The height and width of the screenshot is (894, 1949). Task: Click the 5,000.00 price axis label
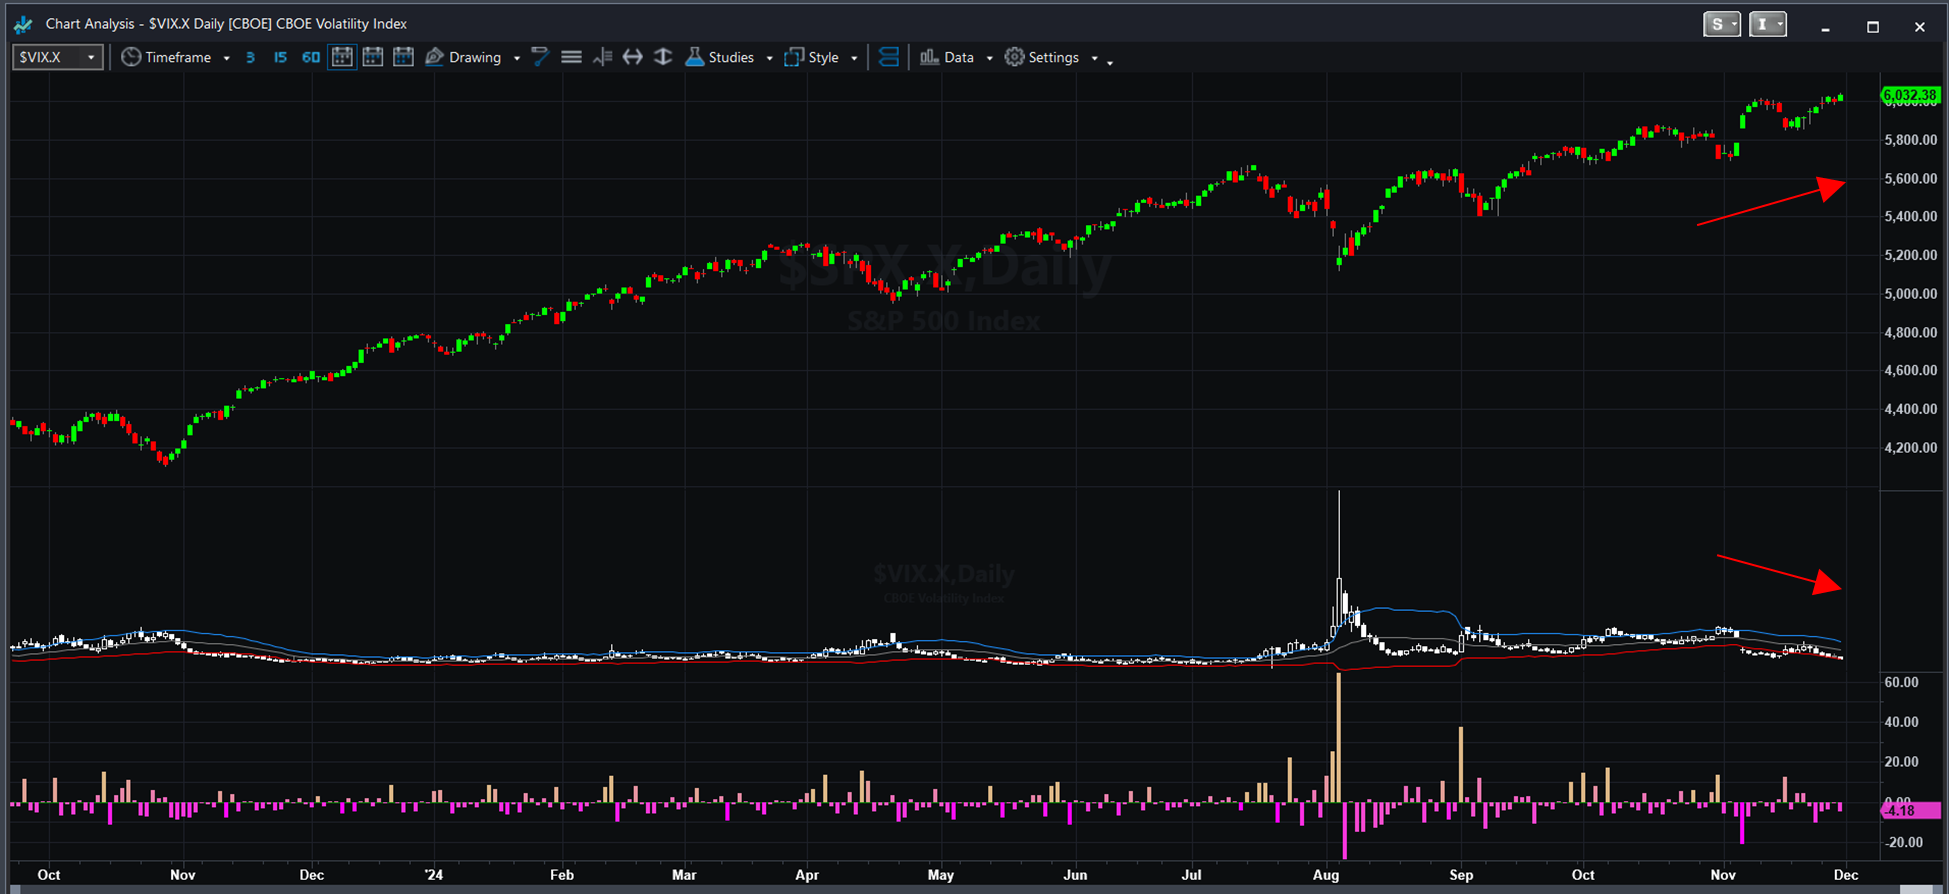[x=1910, y=294]
